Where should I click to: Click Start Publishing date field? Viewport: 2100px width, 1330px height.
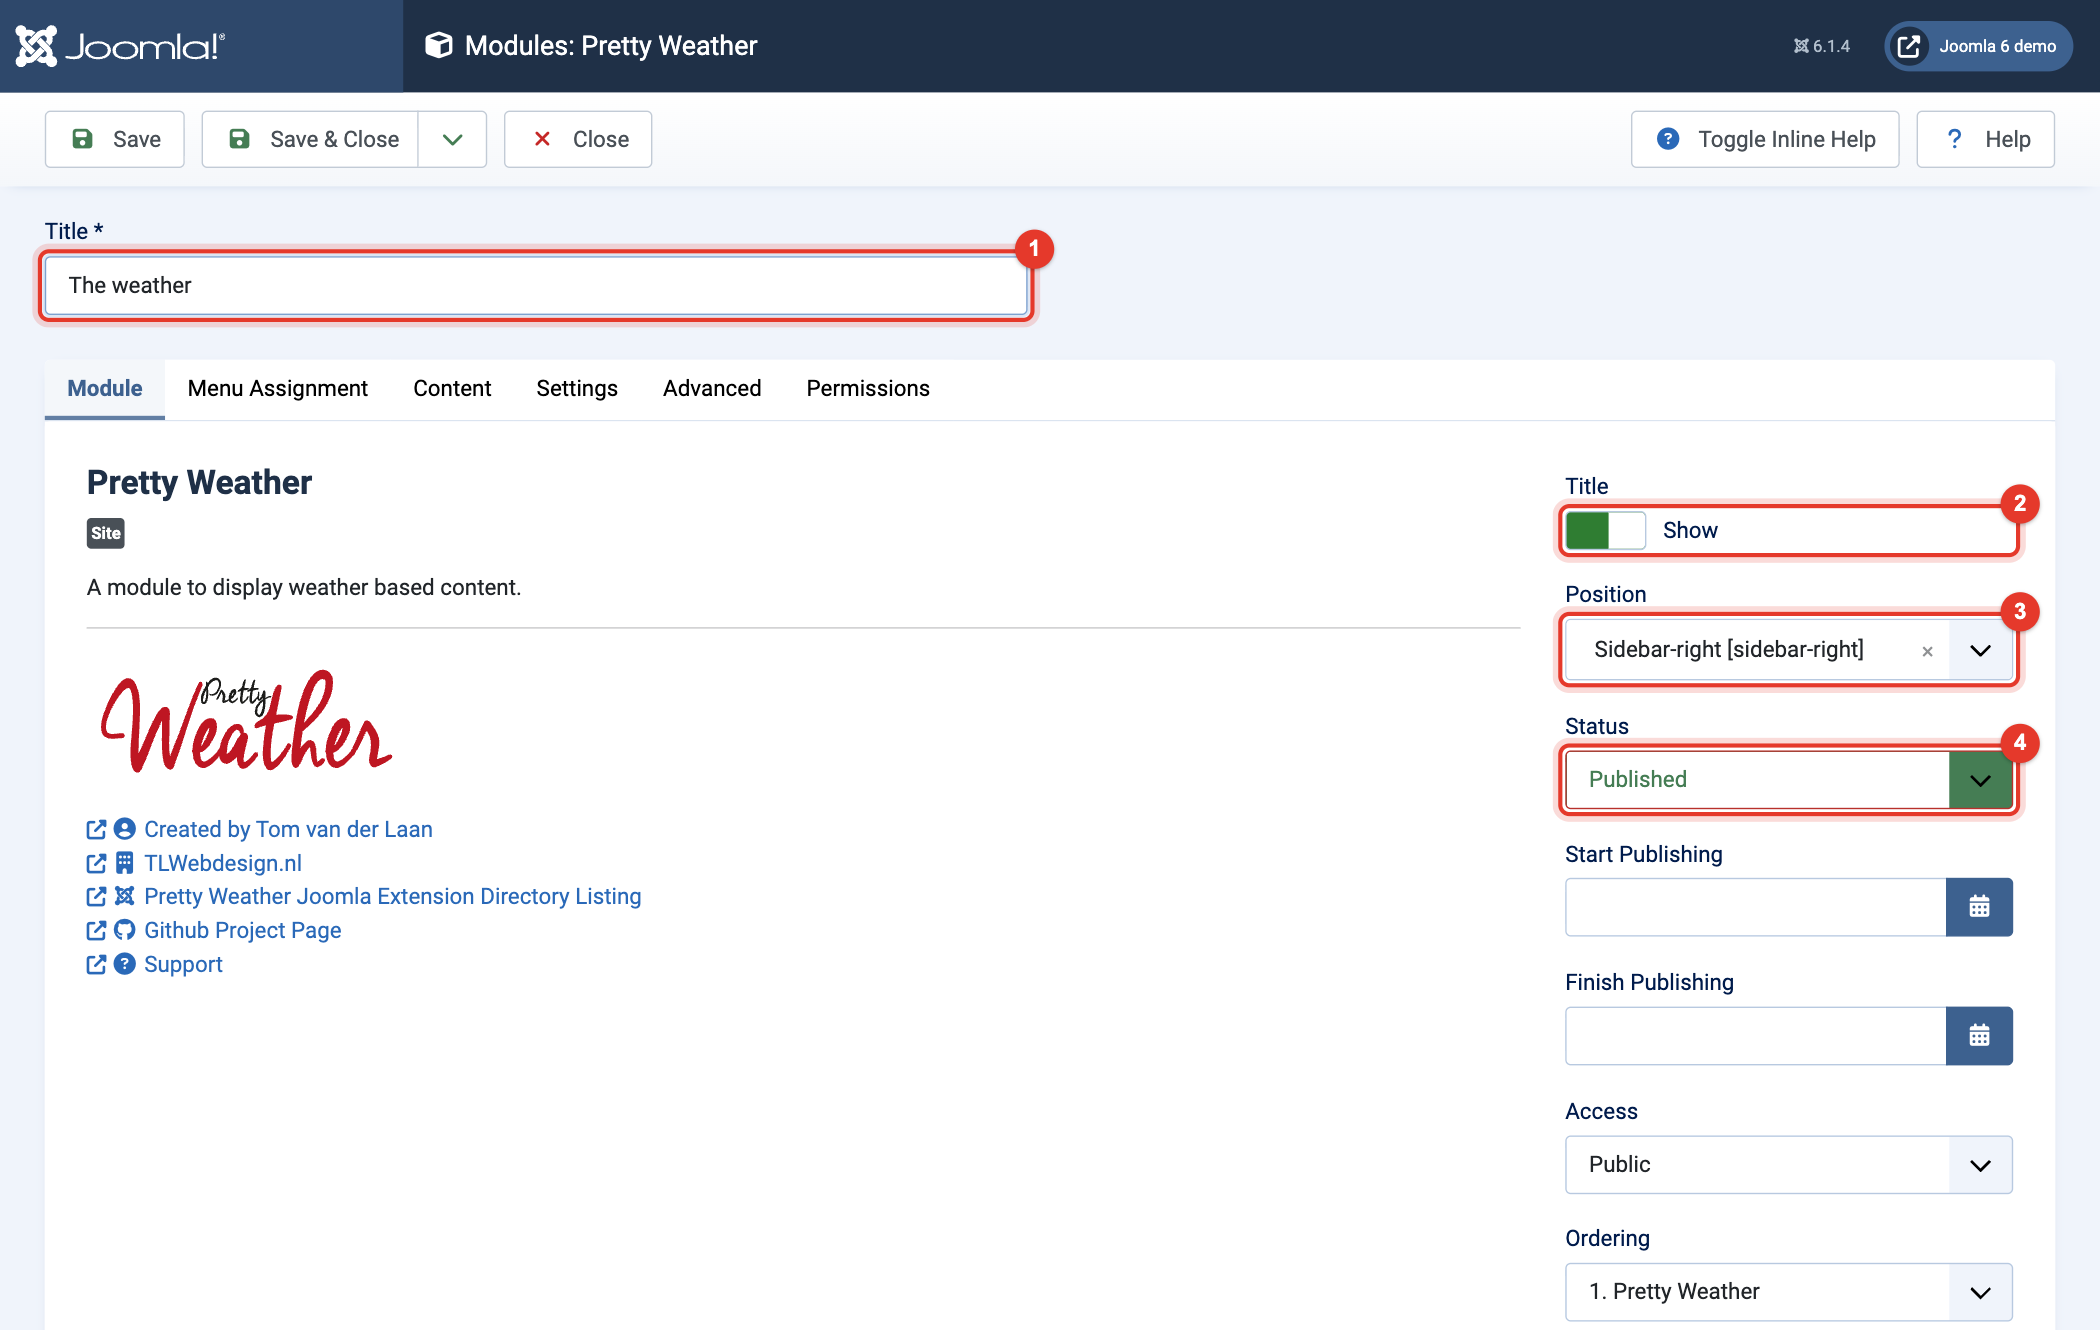coord(1755,907)
